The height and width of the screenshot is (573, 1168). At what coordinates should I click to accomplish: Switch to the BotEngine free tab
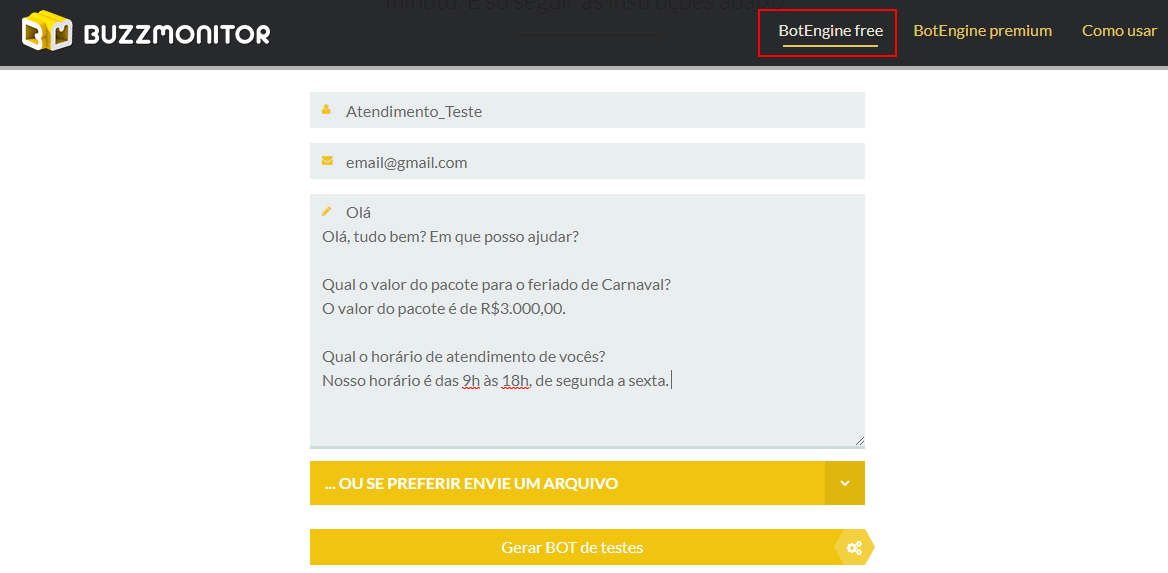pos(830,31)
